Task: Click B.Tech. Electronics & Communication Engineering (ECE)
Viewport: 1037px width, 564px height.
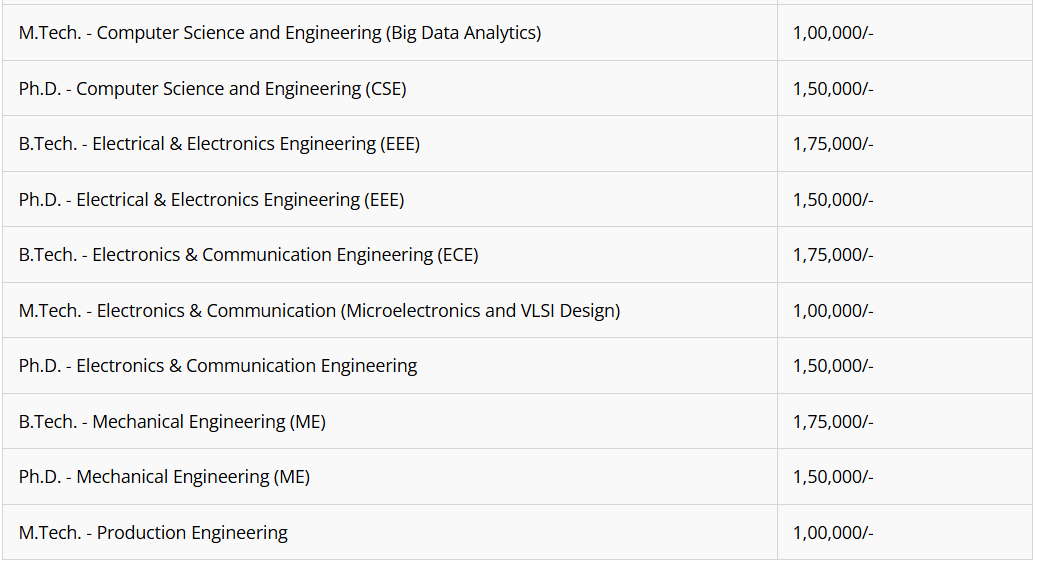Action: pyautogui.click(x=248, y=255)
